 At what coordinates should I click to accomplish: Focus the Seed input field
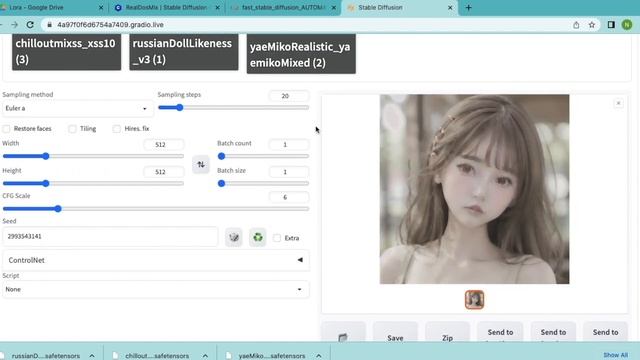coord(110,237)
